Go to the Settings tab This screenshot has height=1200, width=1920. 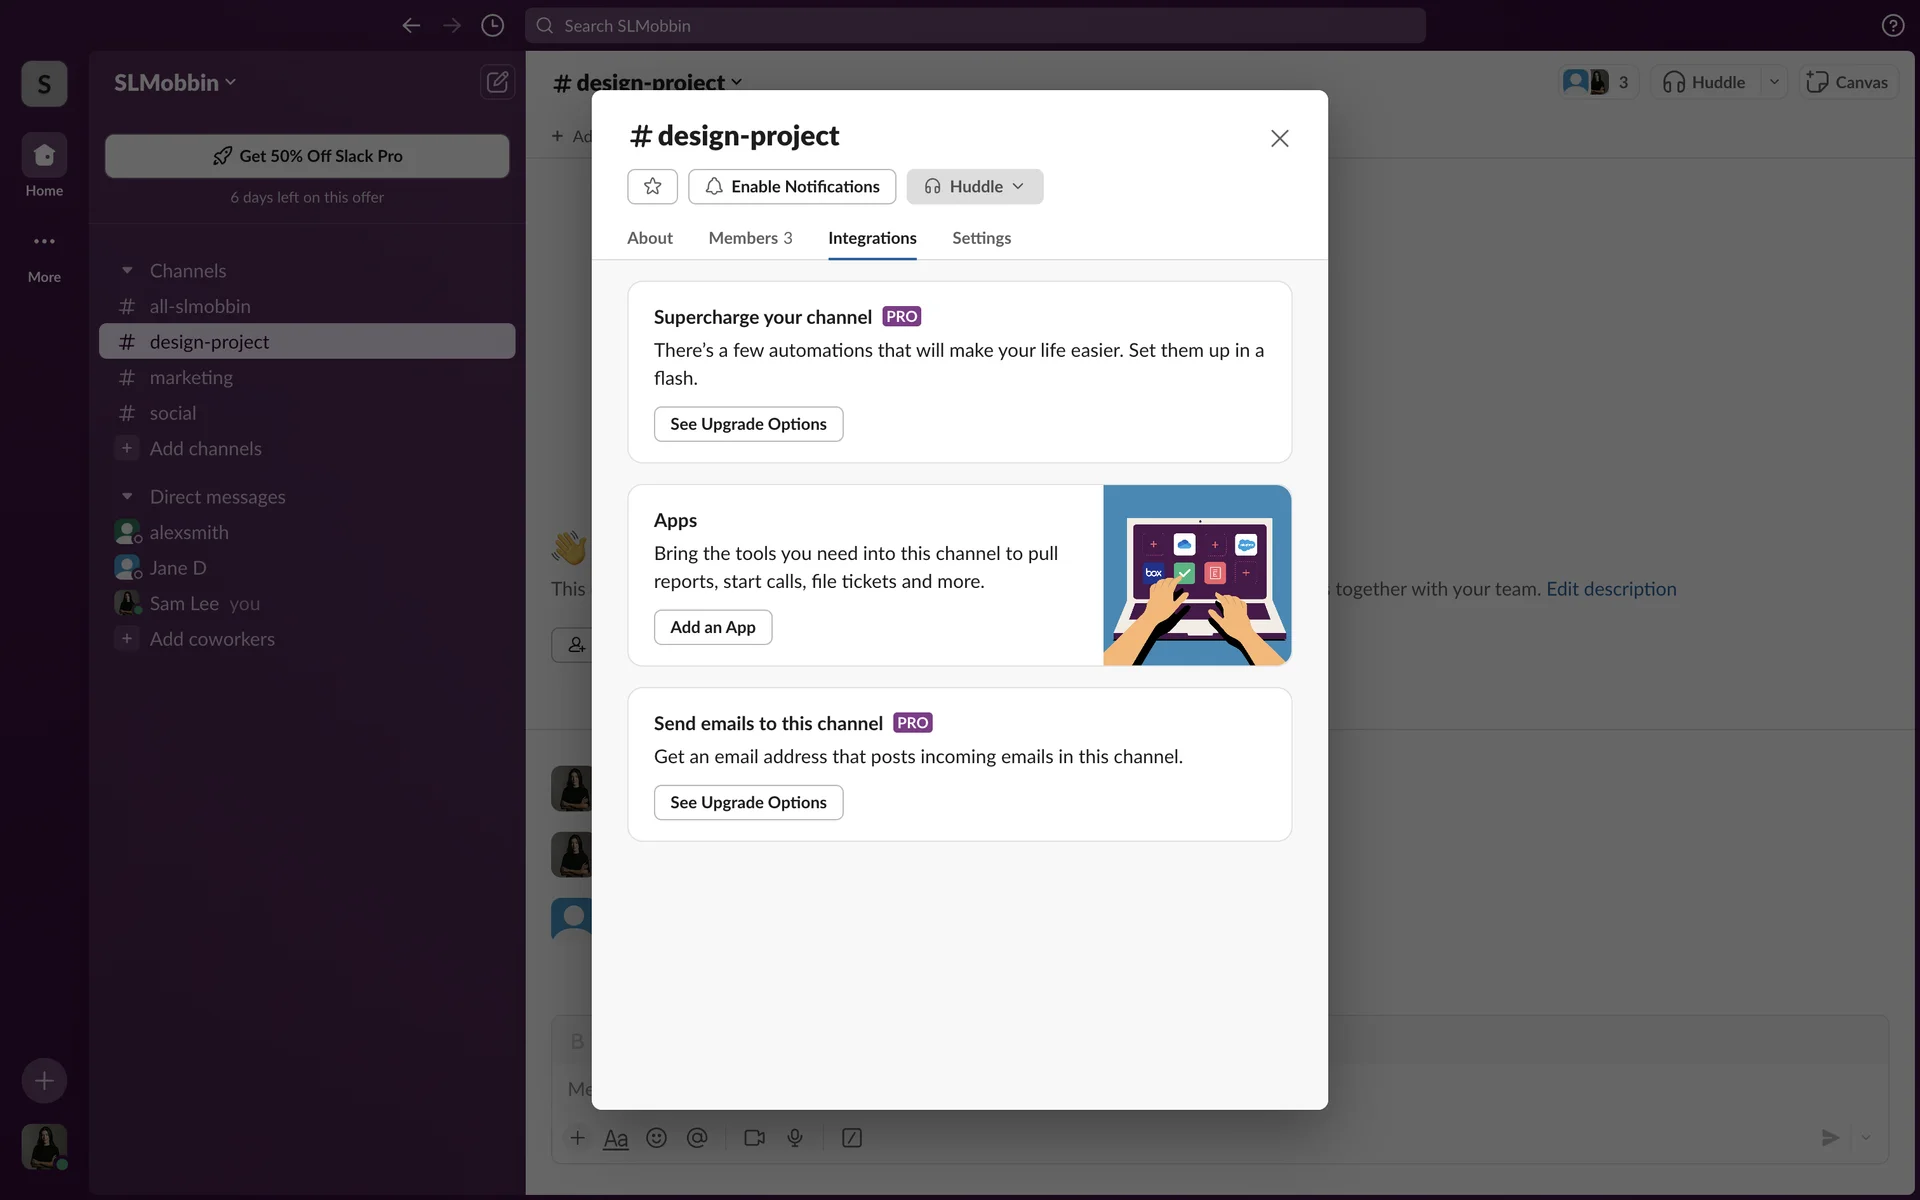pos(980,238)
